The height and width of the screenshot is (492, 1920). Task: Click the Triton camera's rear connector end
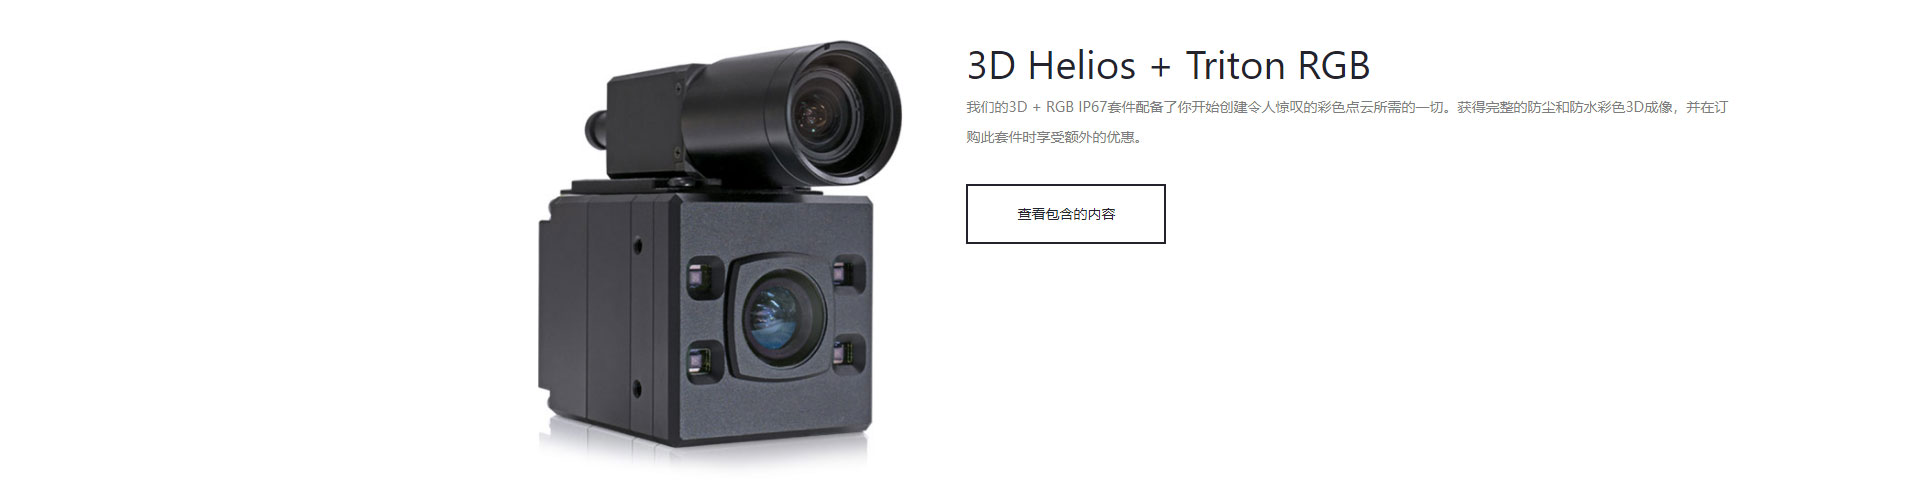pos(597,125)
